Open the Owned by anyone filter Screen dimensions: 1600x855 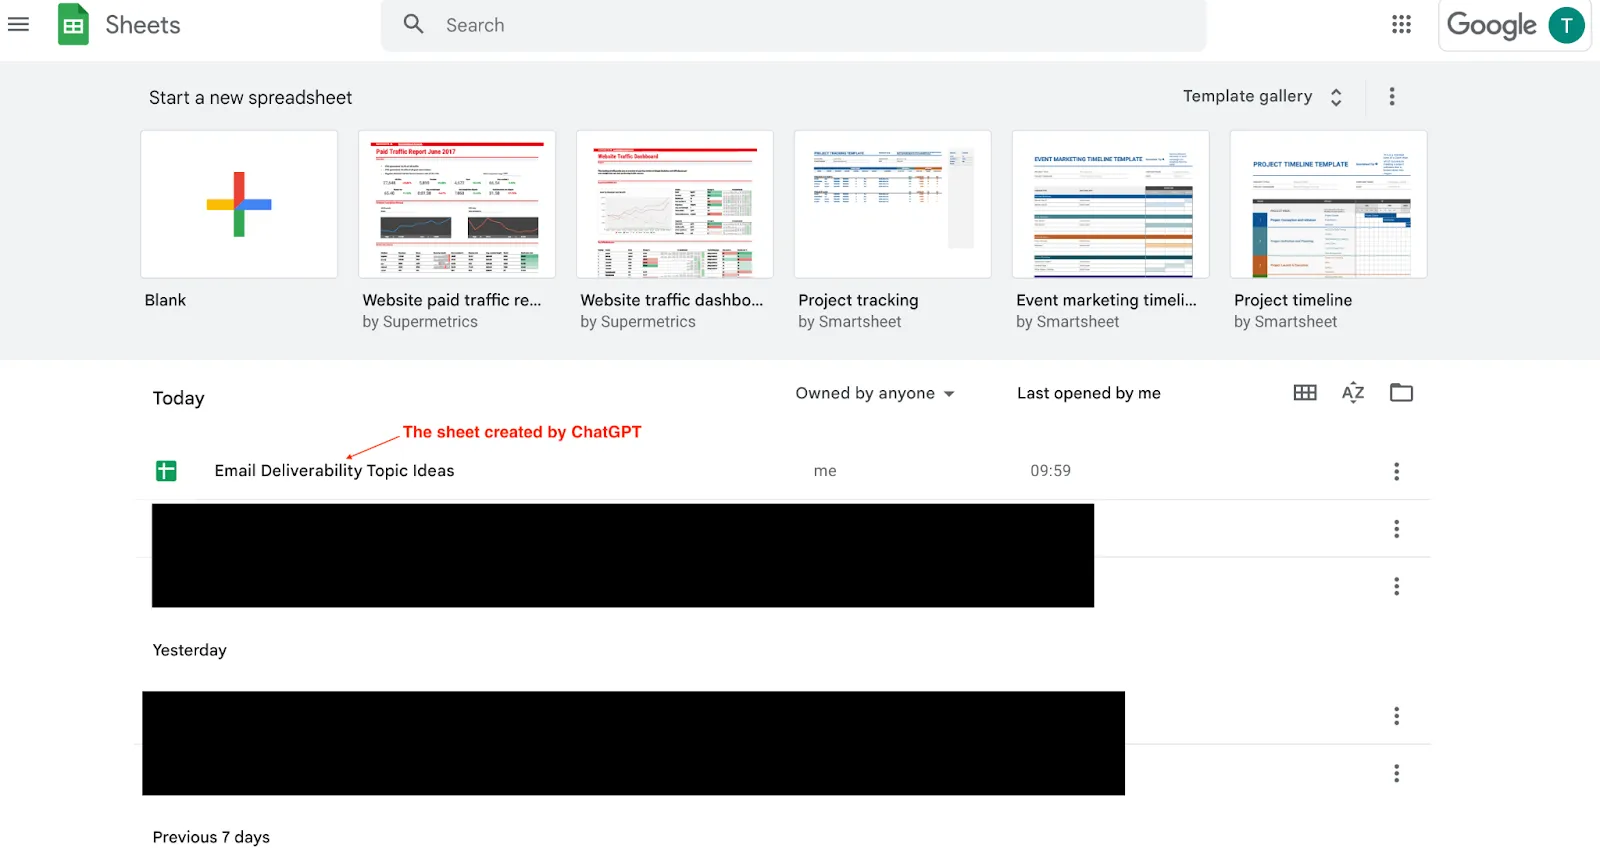pos(875,393)
